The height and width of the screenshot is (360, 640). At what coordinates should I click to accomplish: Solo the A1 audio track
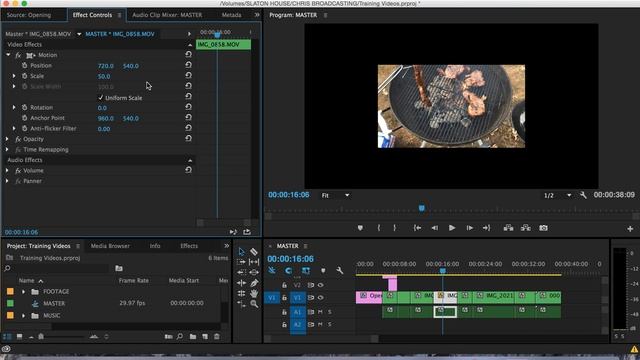click(330, 312)
